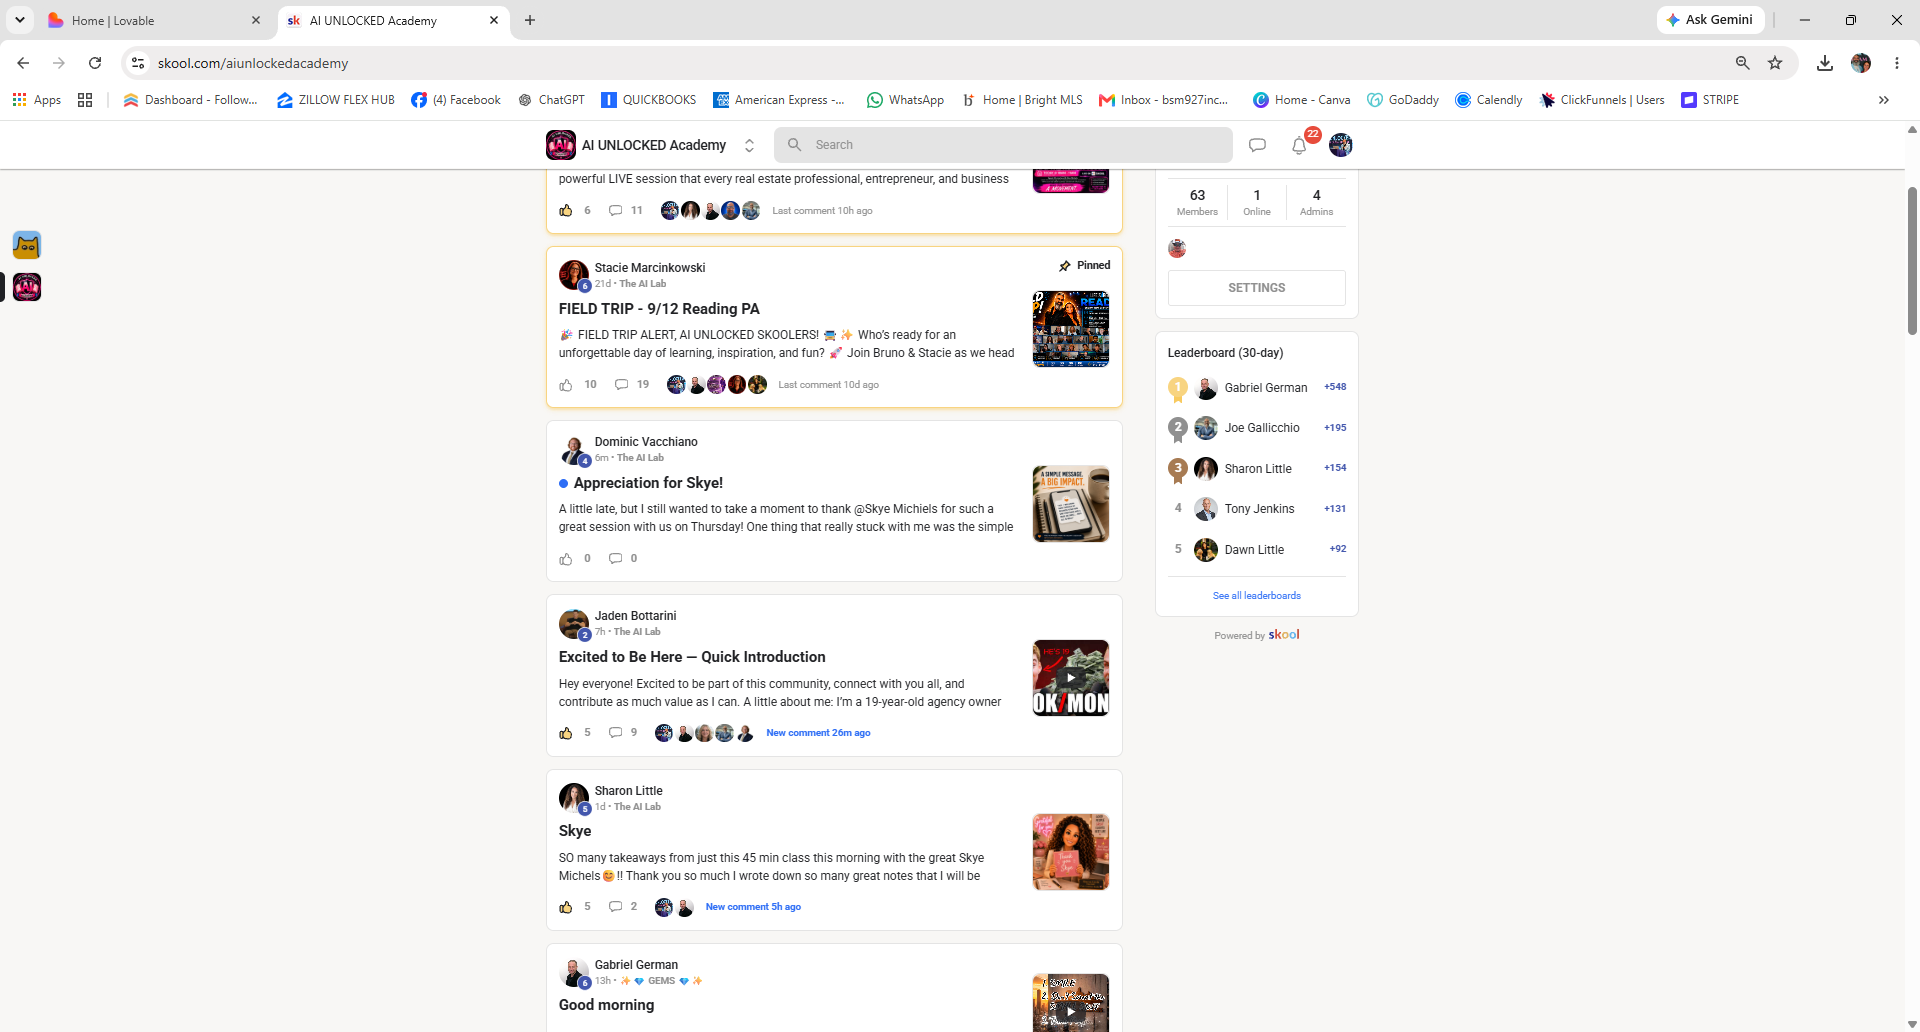Play the Excited to Be Here video thumbnail
Image resolution: width=1920 pixels, height=1032 pixels.
click(x=1071, y=678)
